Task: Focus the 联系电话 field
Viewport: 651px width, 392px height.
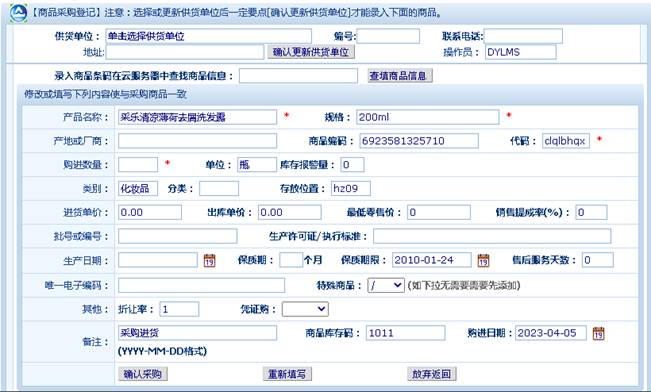Action: click(x=523, y=36)
